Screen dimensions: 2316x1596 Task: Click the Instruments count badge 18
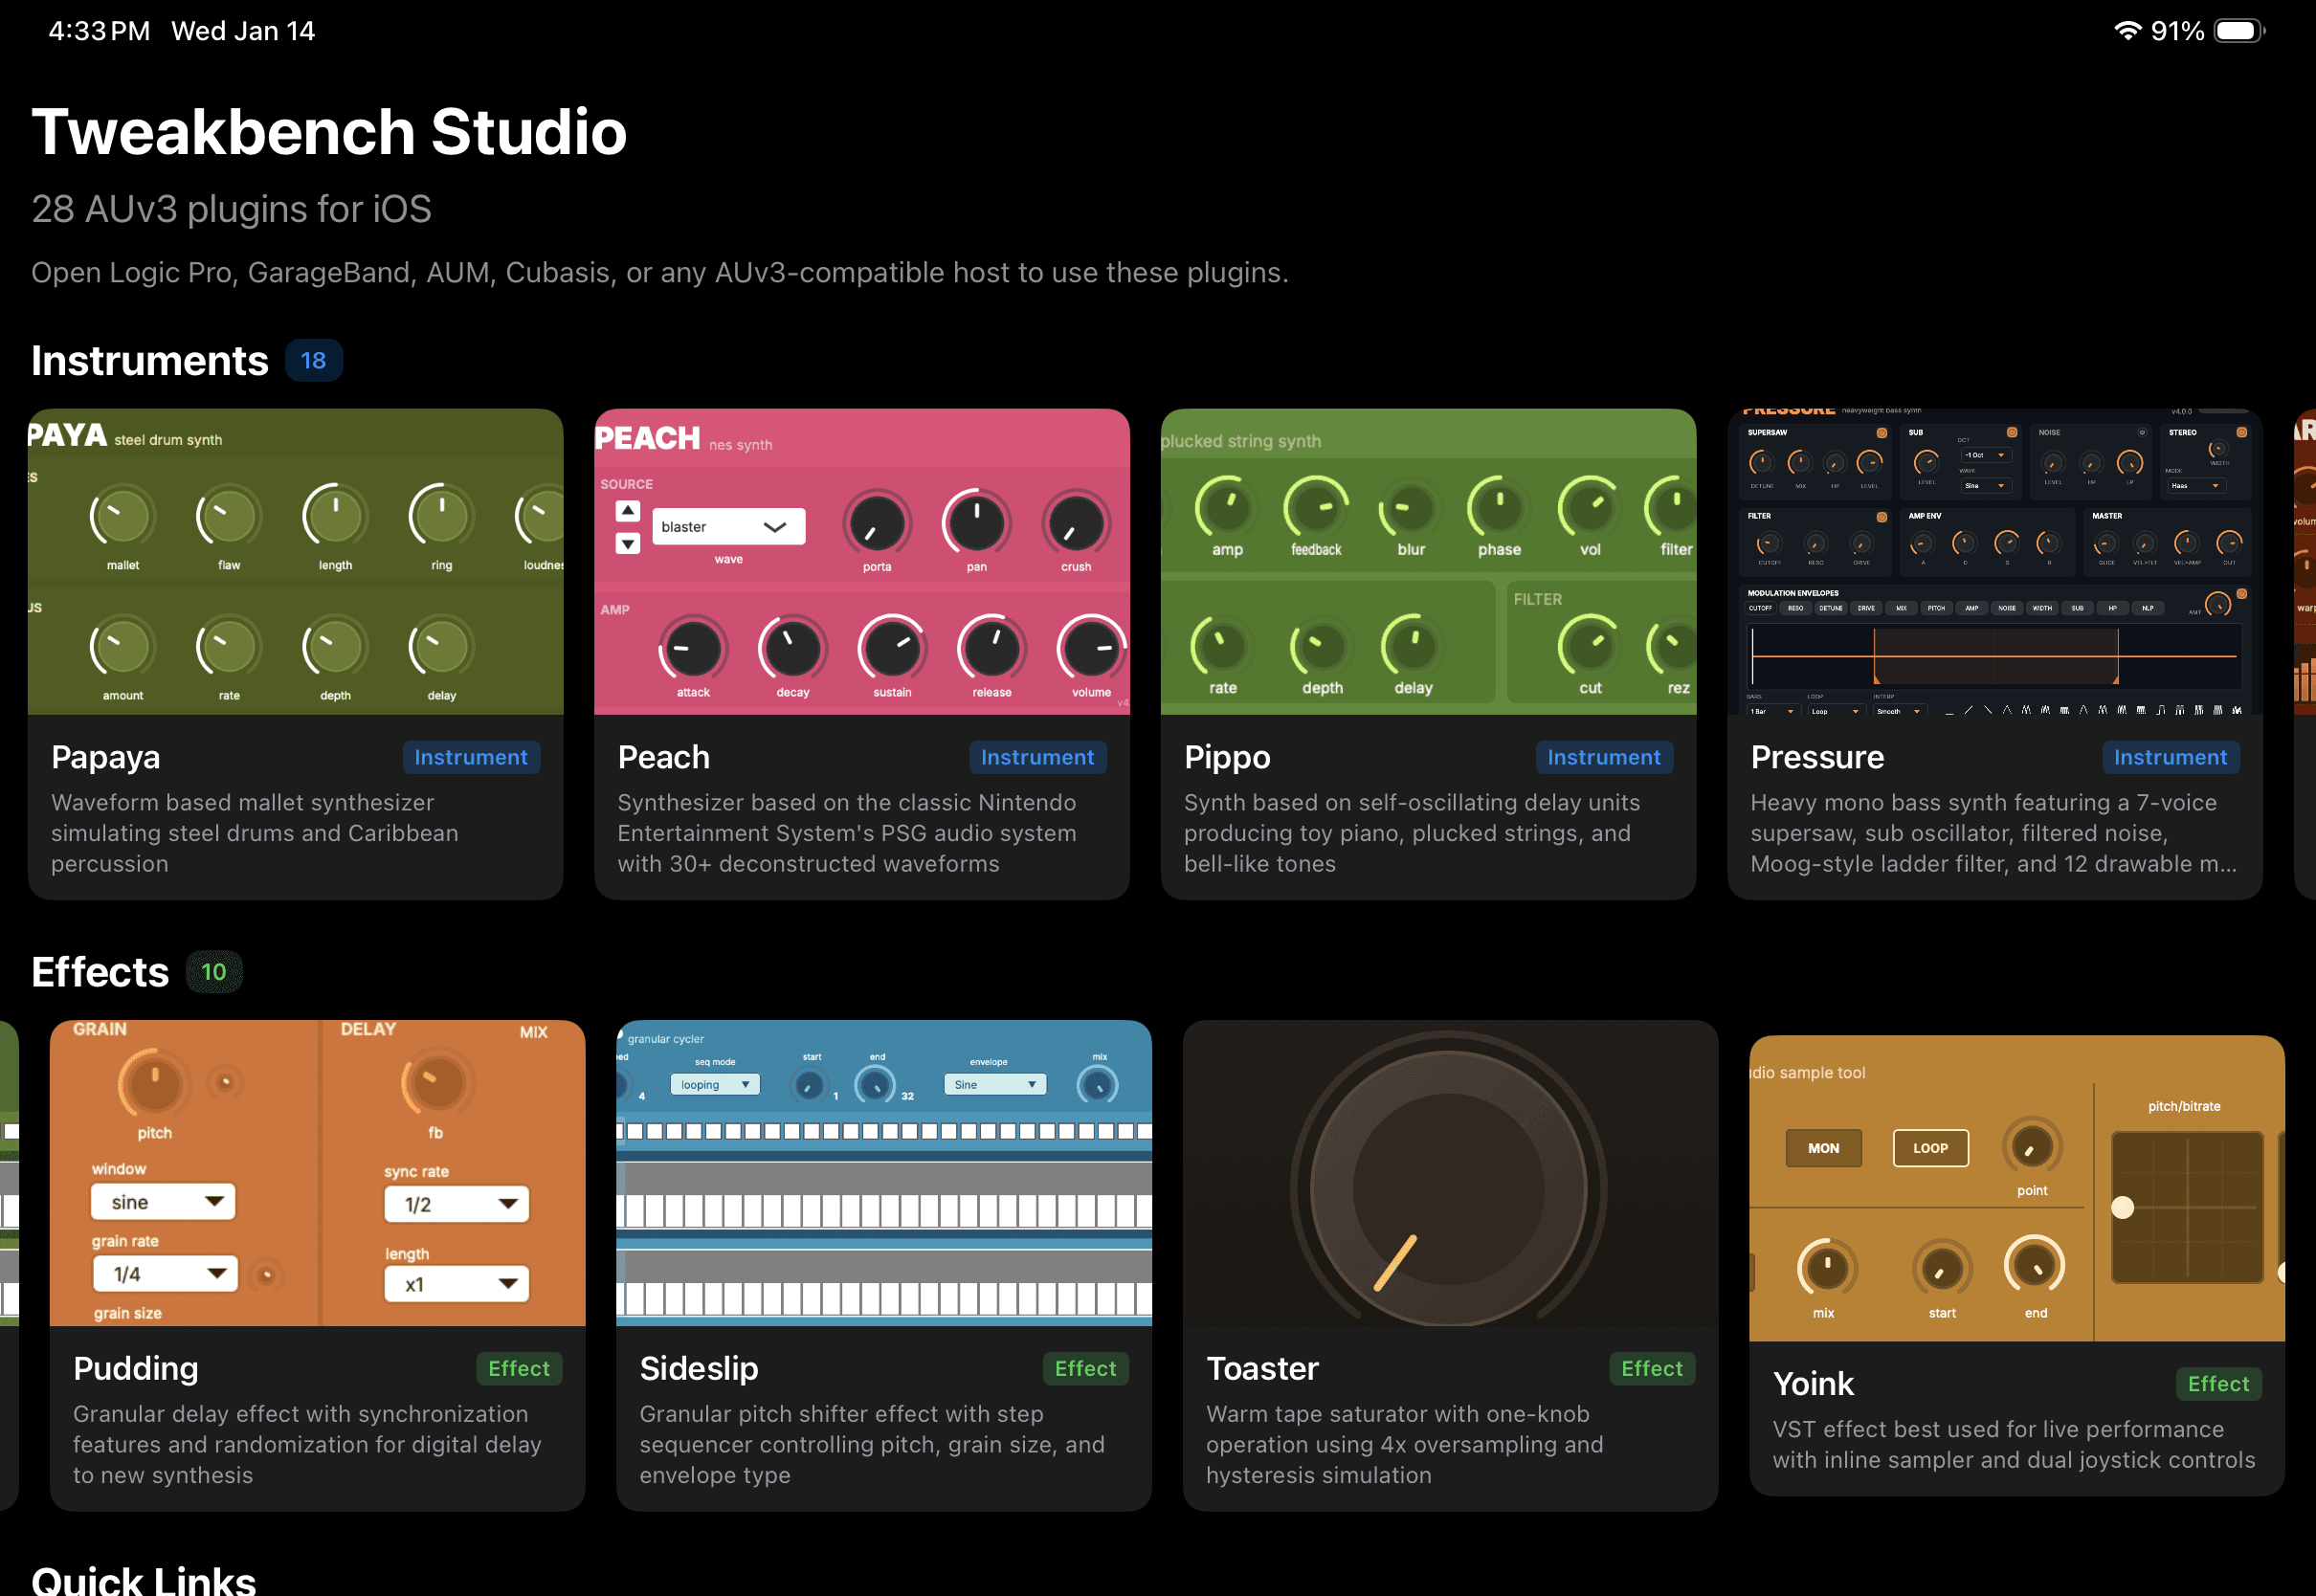[314, 360]
